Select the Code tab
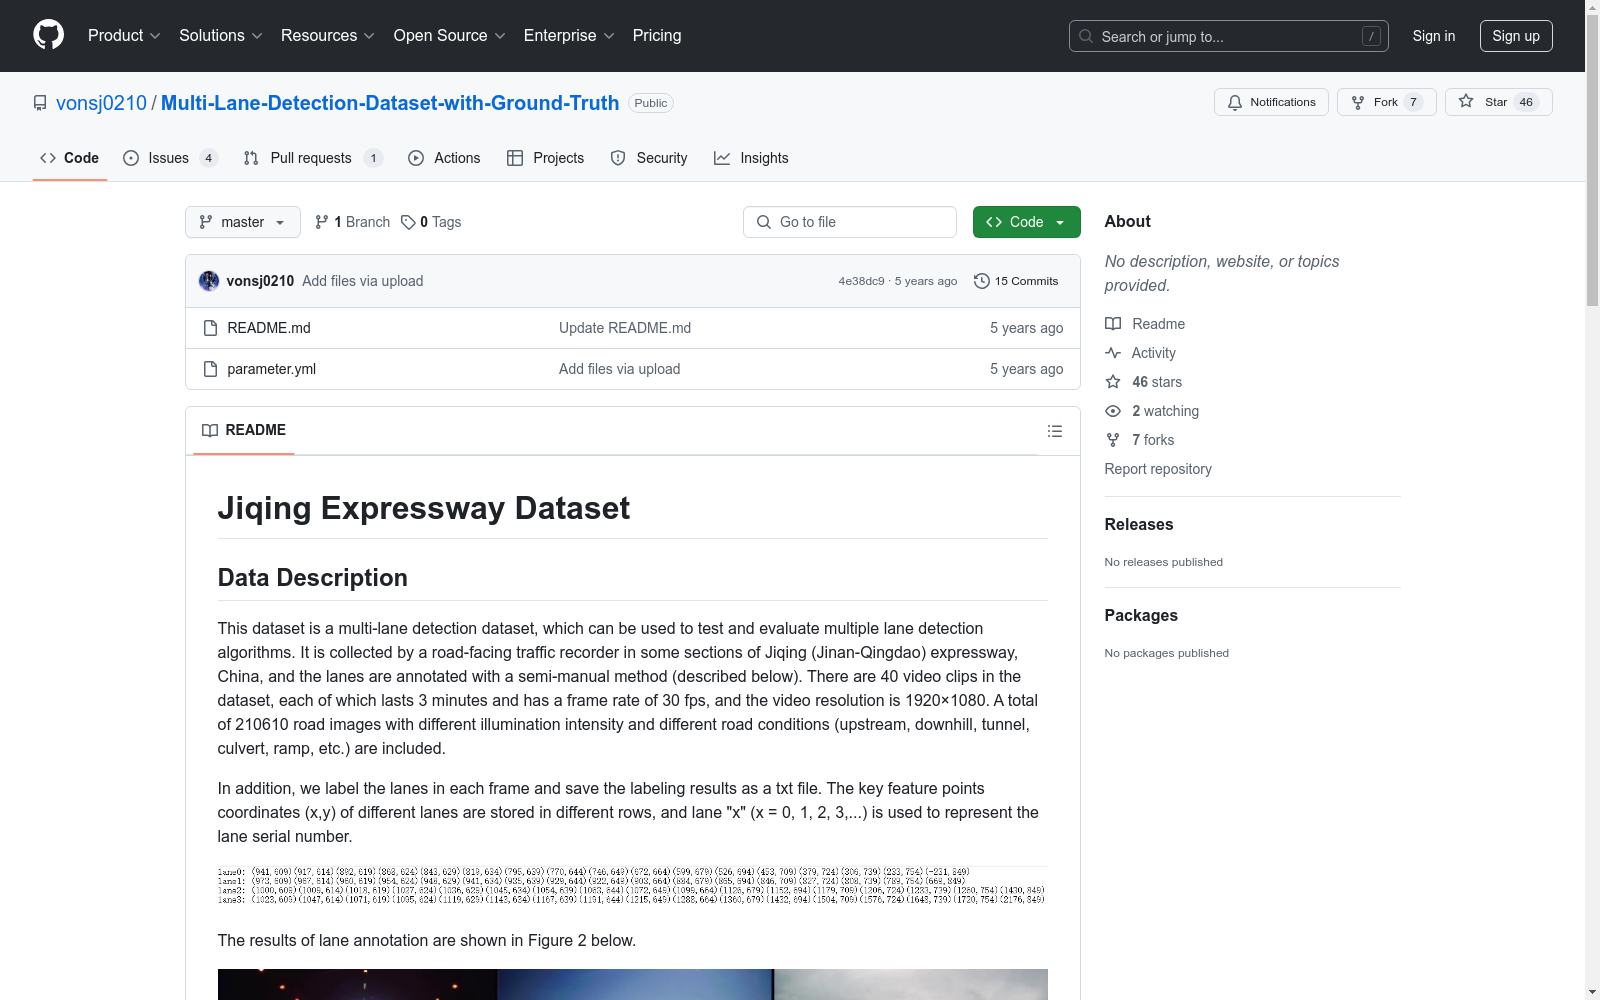 coord(69,158)
